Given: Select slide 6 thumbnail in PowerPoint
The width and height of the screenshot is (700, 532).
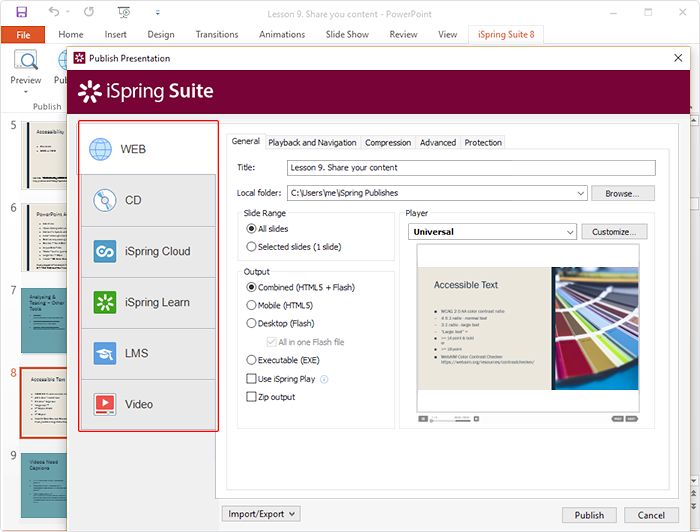Looking at the screenshot, I should [44, 237].
